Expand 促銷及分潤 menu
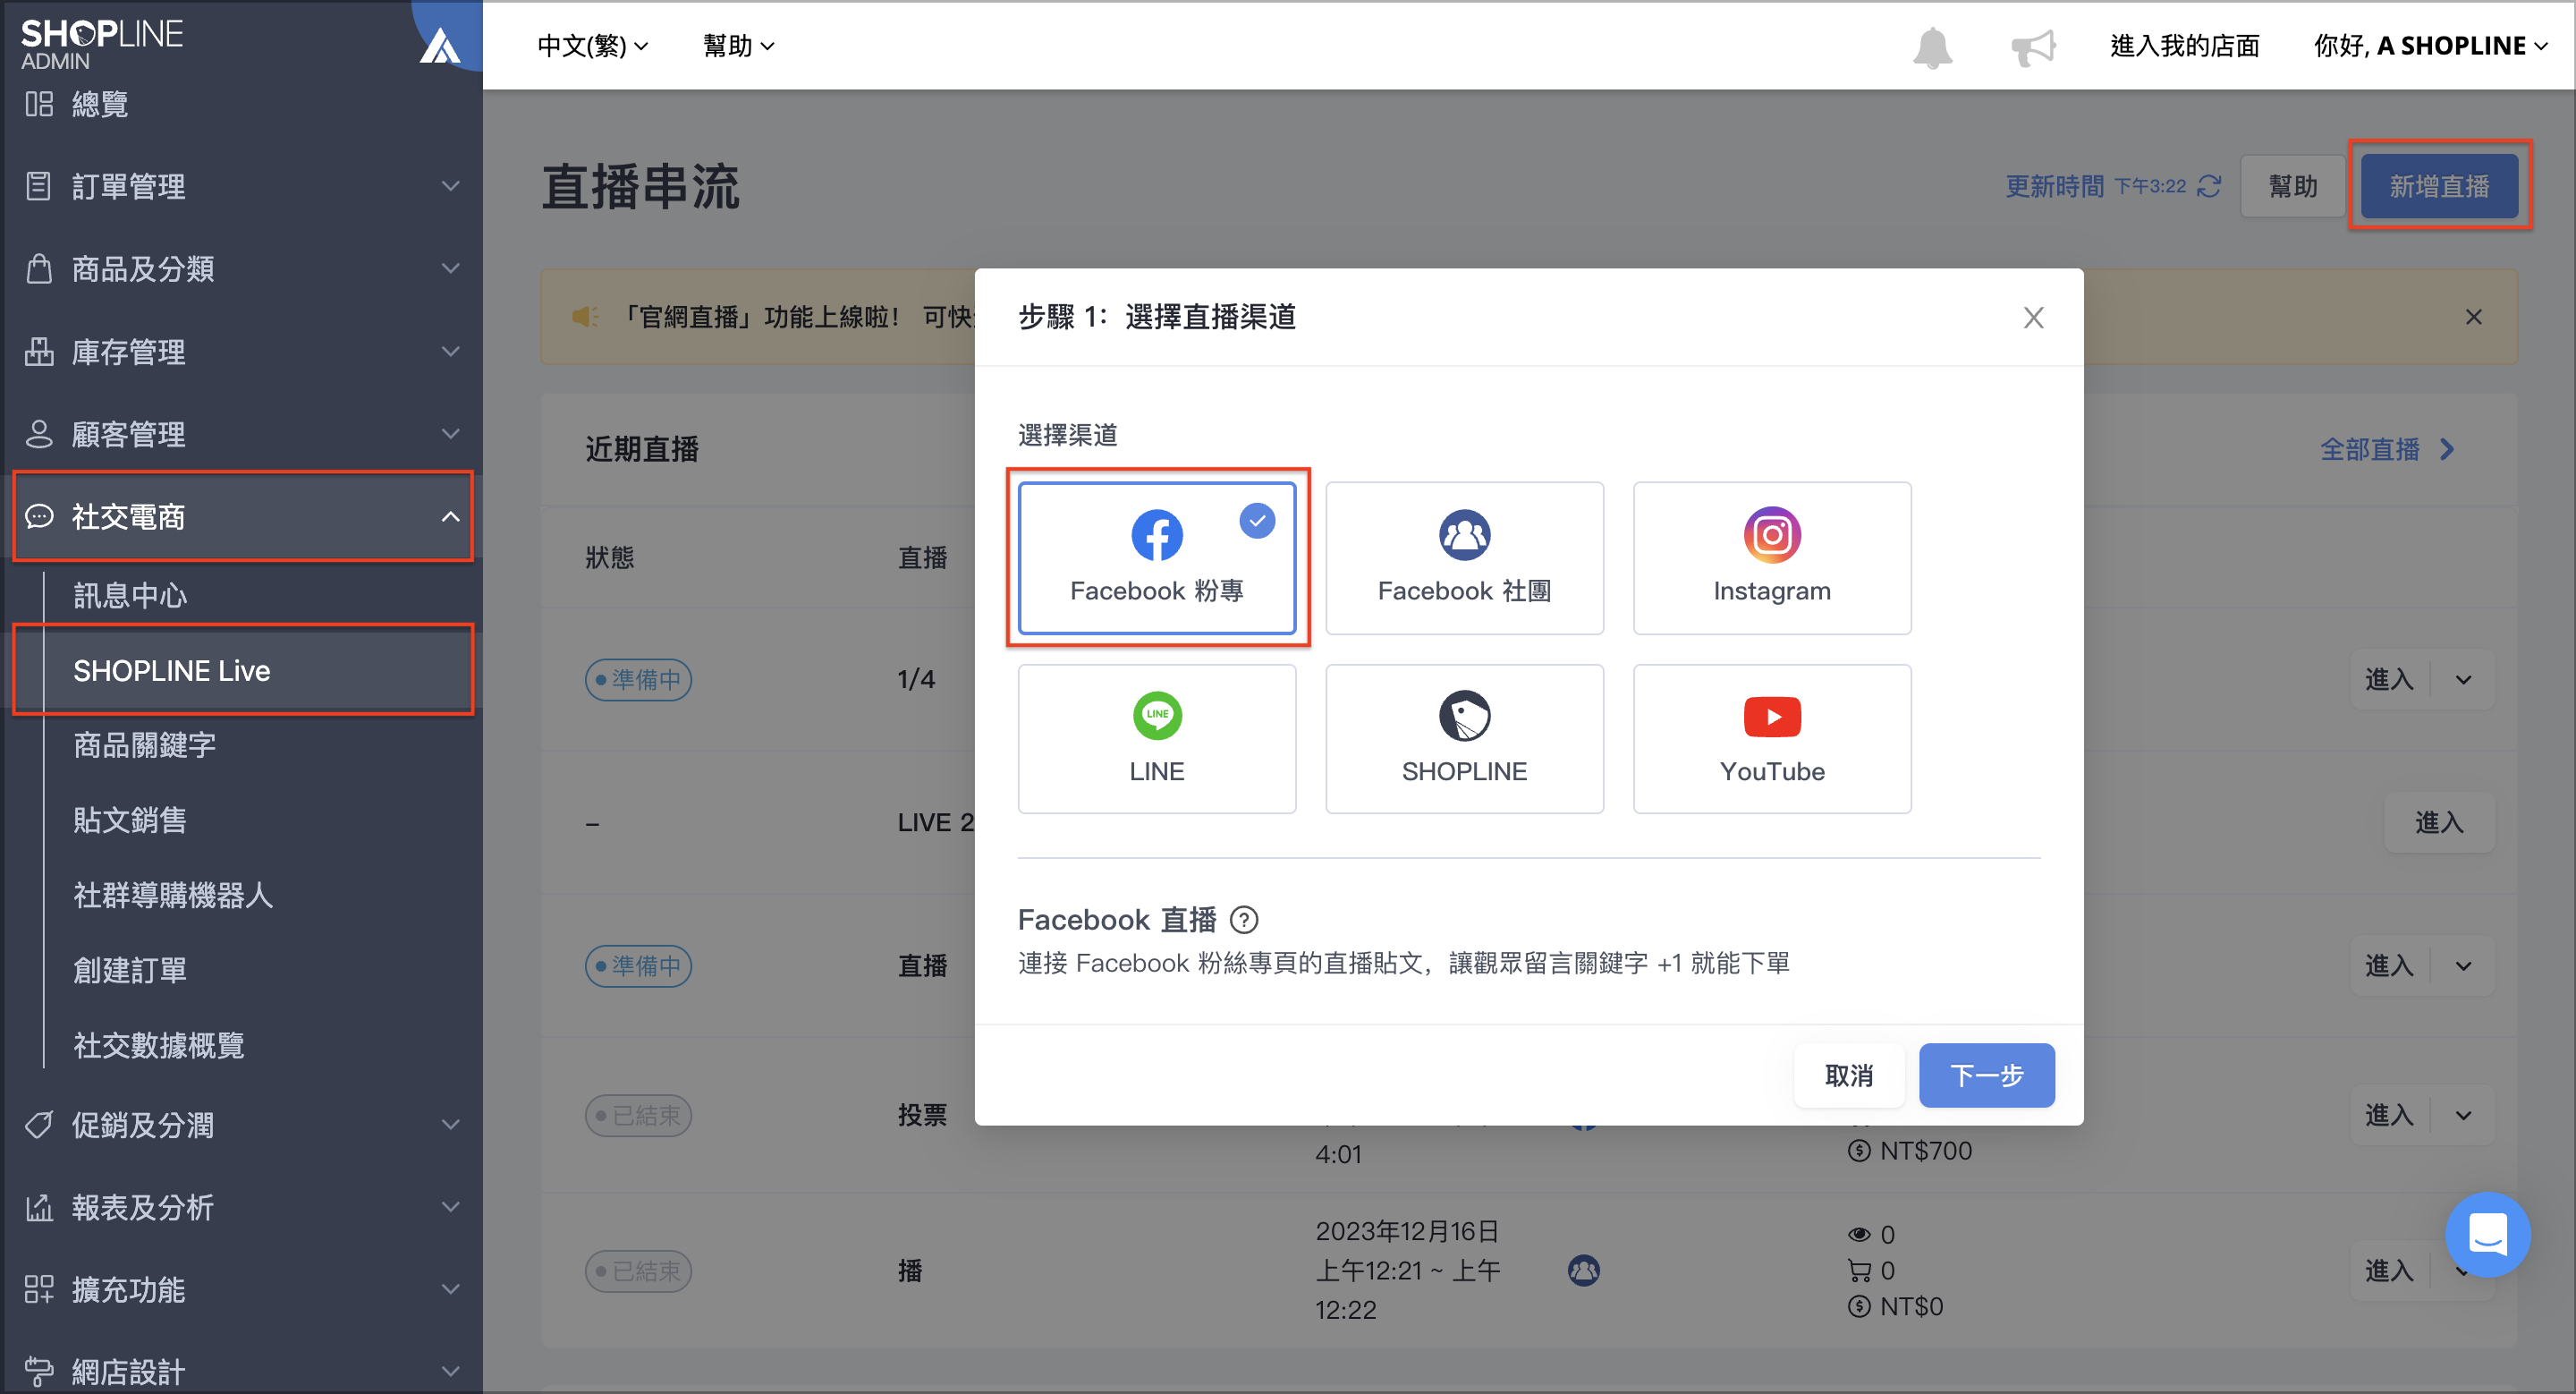 pos(242,1125)
